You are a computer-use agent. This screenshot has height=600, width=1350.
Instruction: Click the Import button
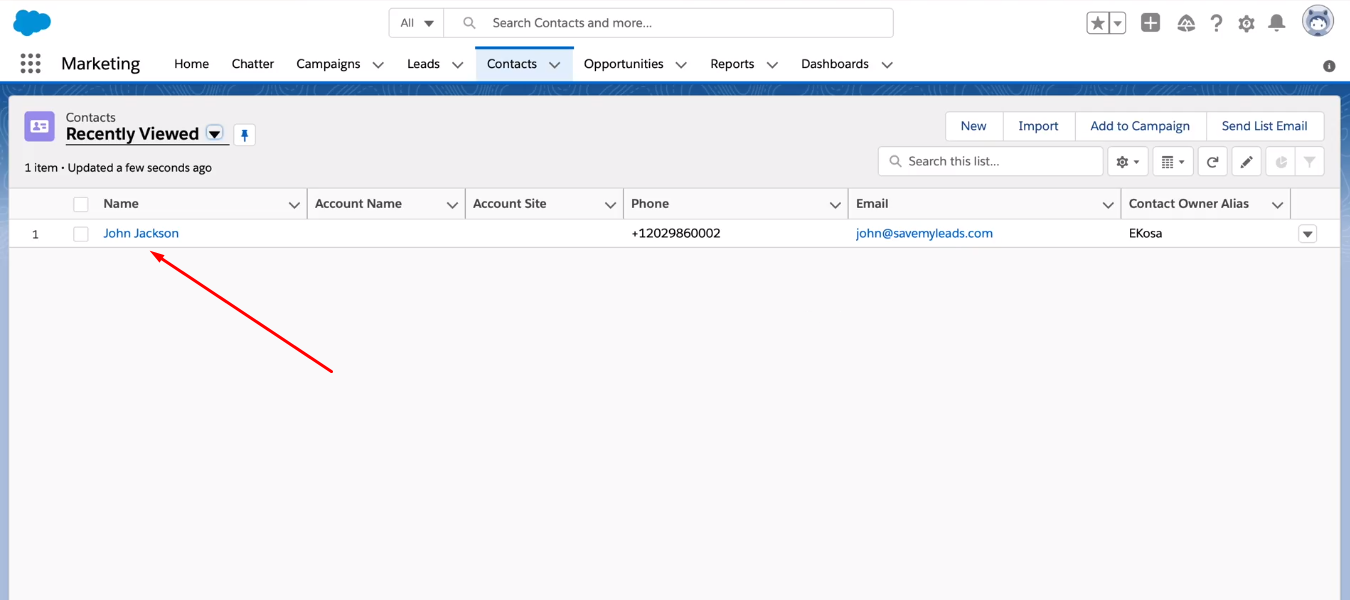pos(1038,126)
